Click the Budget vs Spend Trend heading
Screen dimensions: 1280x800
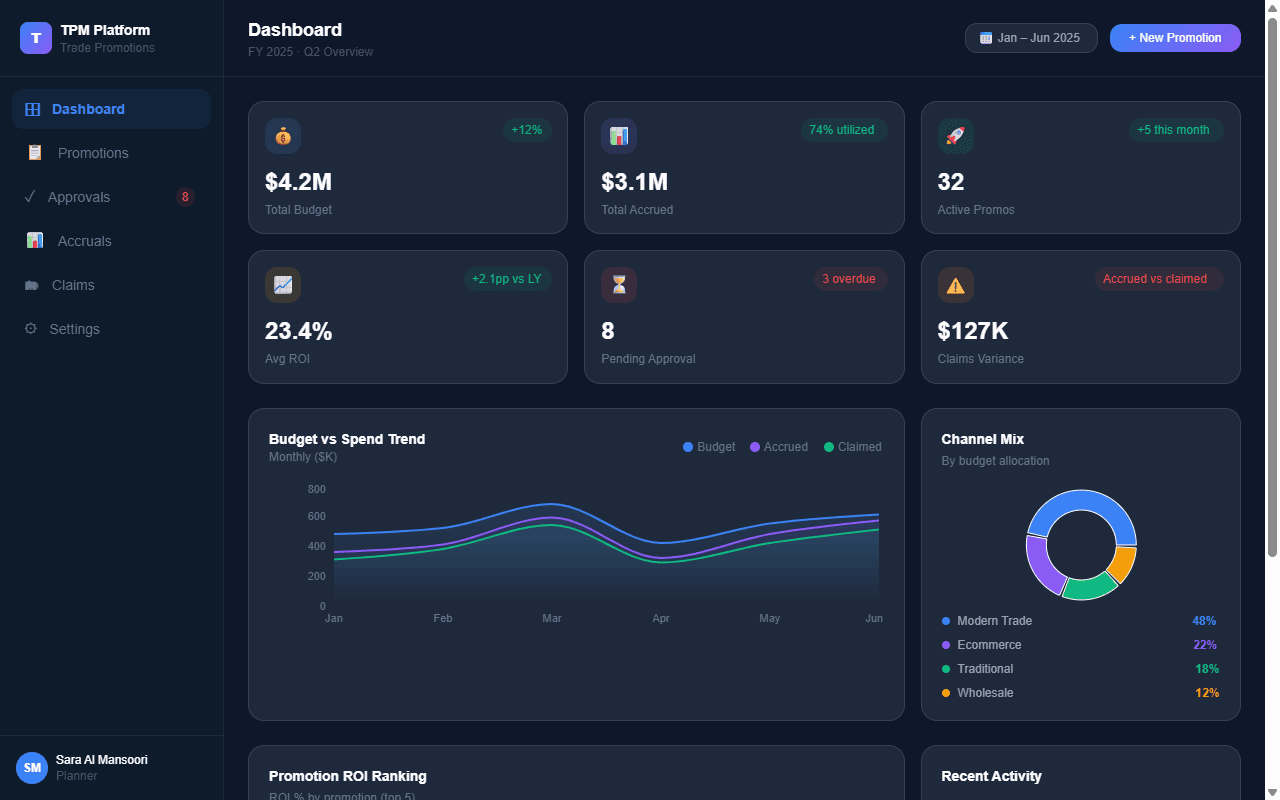point(347,439)
